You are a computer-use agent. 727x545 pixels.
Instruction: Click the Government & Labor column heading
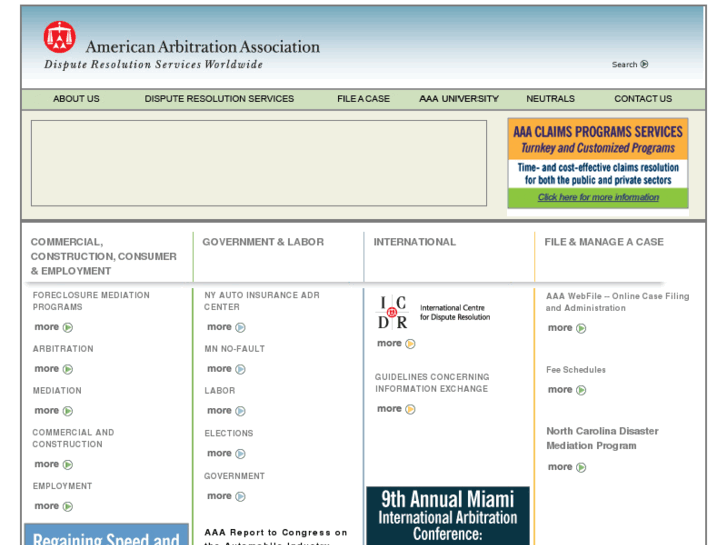pos(263,242)
